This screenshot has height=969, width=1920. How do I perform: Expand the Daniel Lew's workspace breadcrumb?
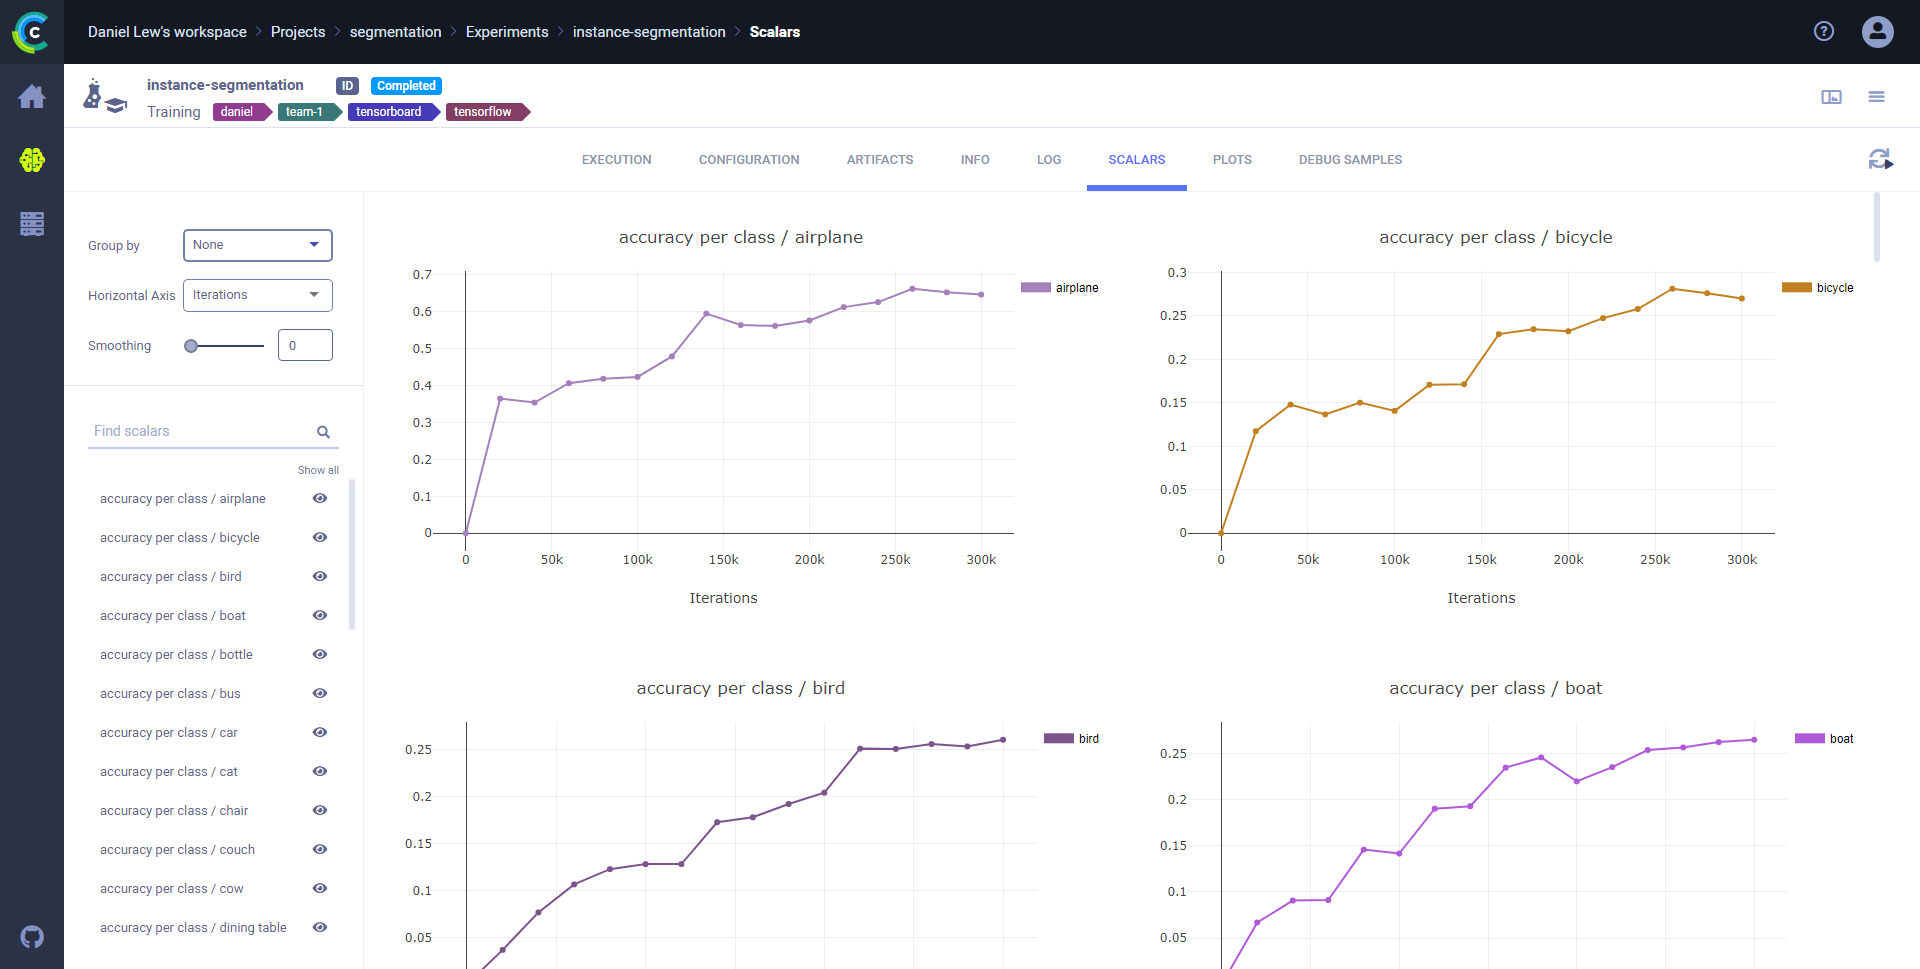[x=167, y=31]
